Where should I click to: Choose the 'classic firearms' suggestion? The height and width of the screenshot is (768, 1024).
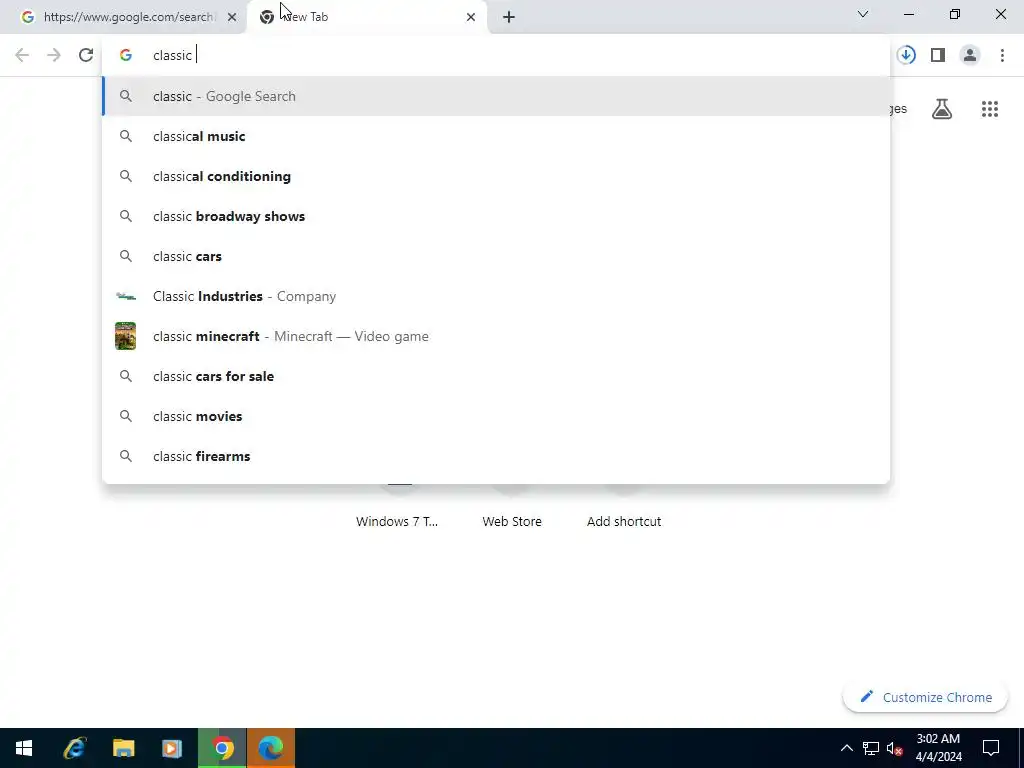tap(496, 456)
